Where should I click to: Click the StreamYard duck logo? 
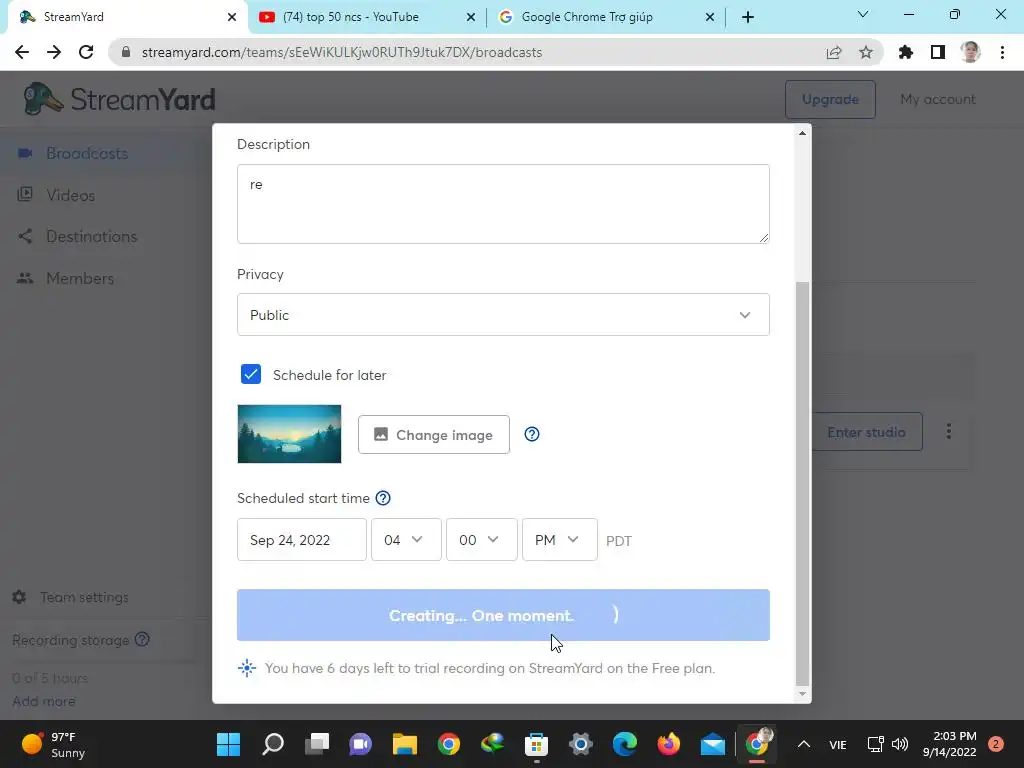coord(42,99)
